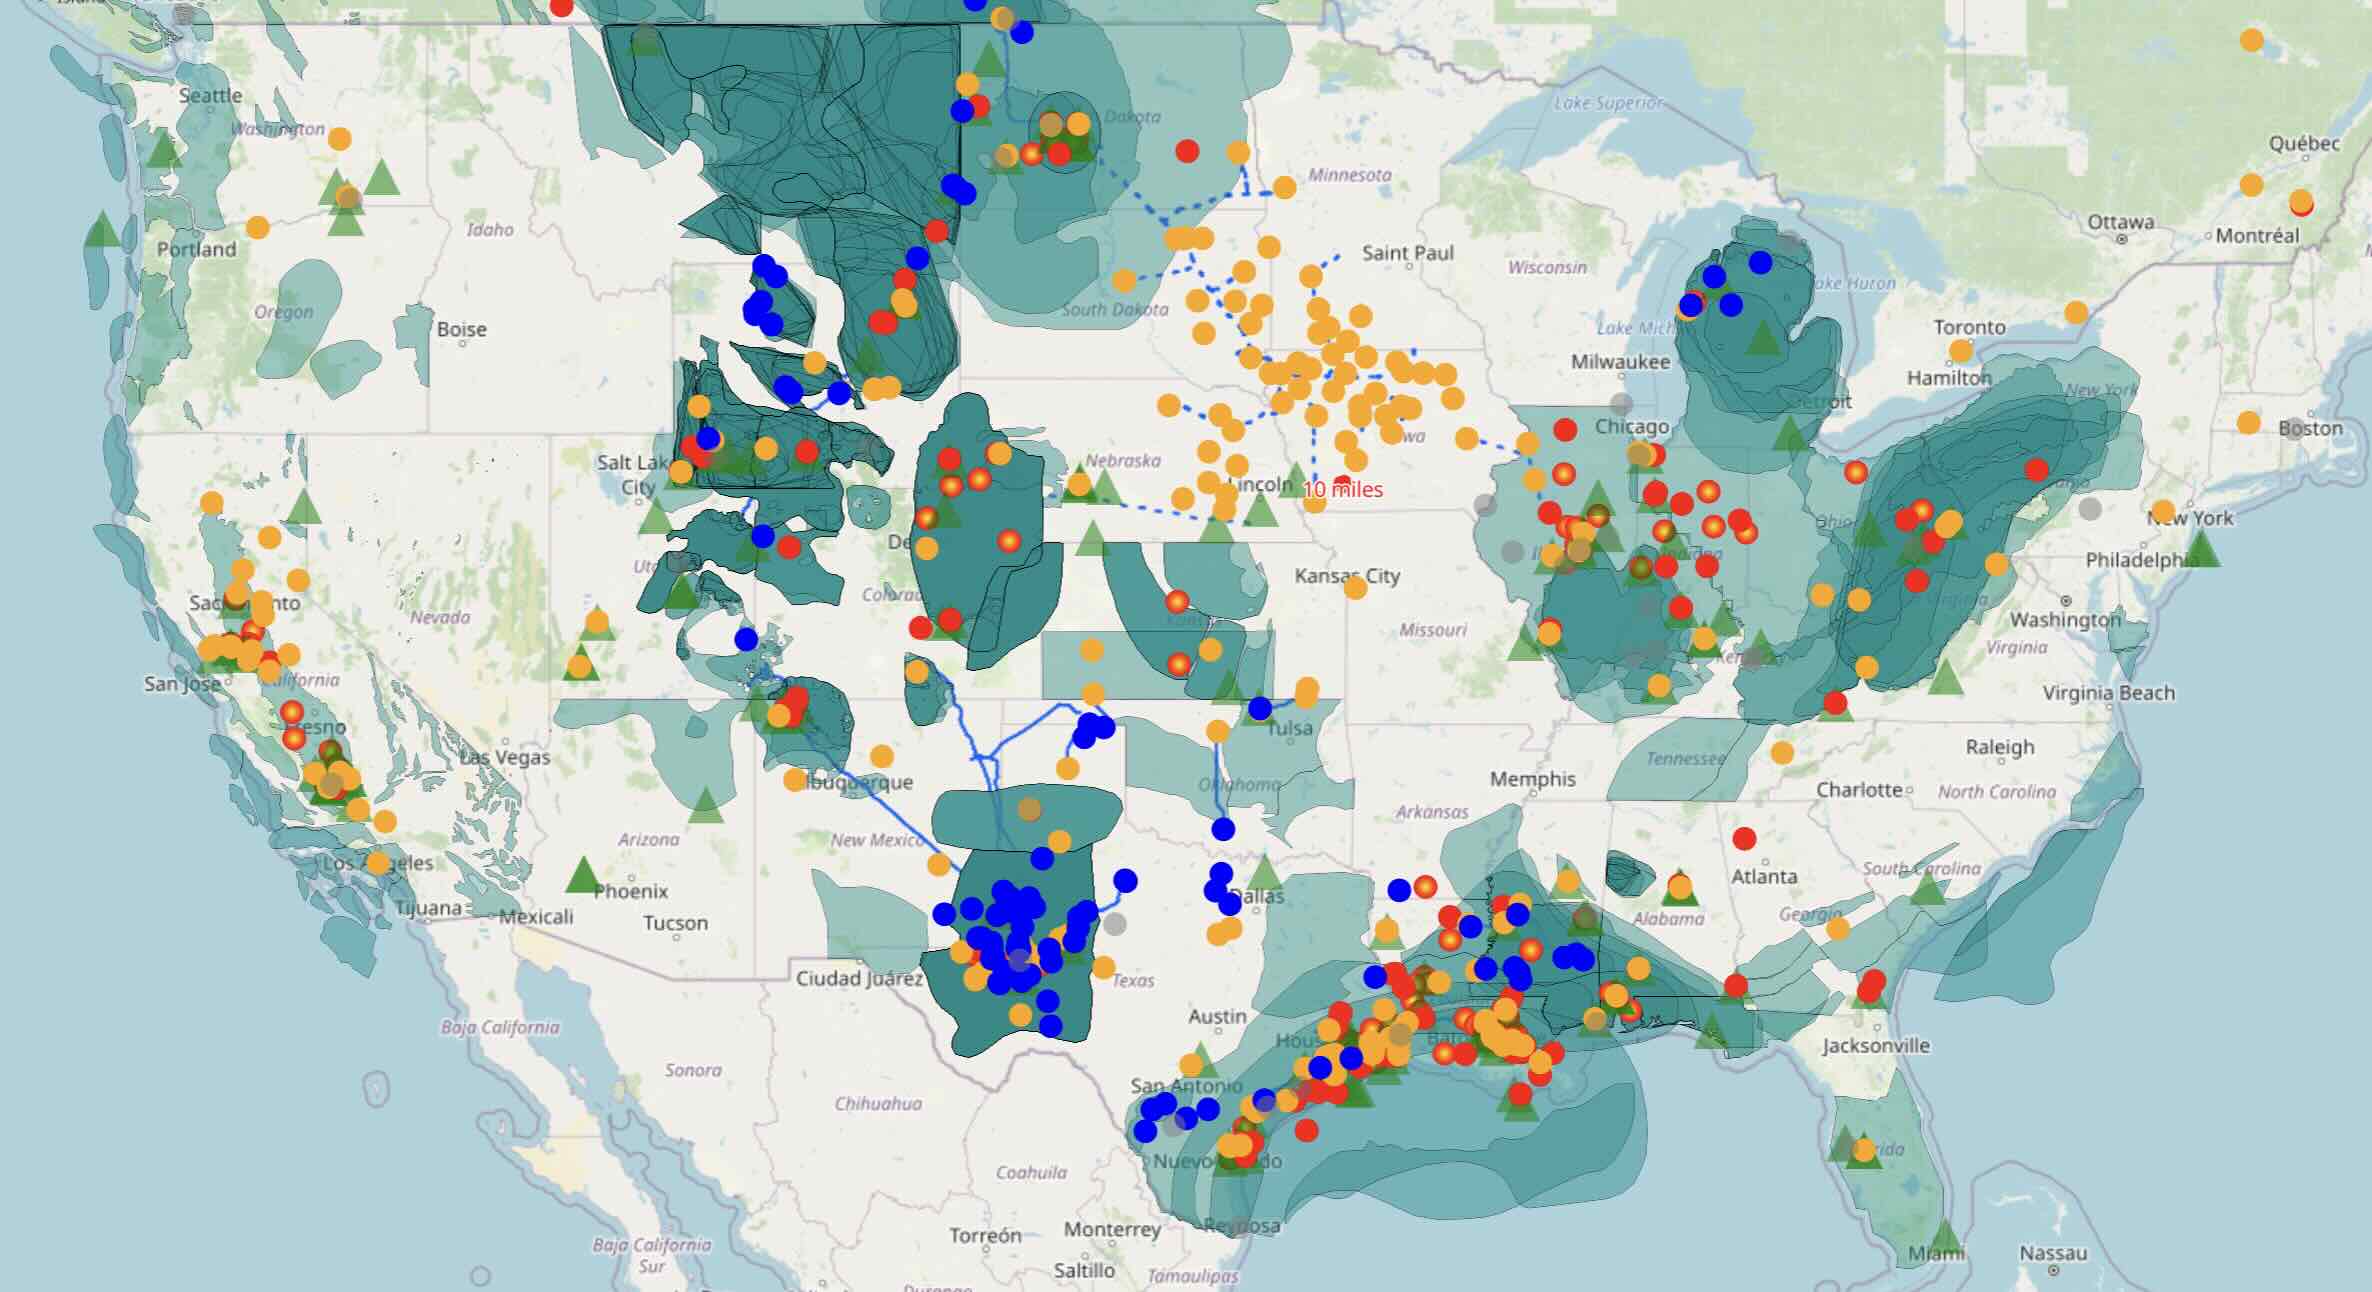Click the Lake Superior label
Screen dimensions: 2372x1292
click(x=1609, y=103)
